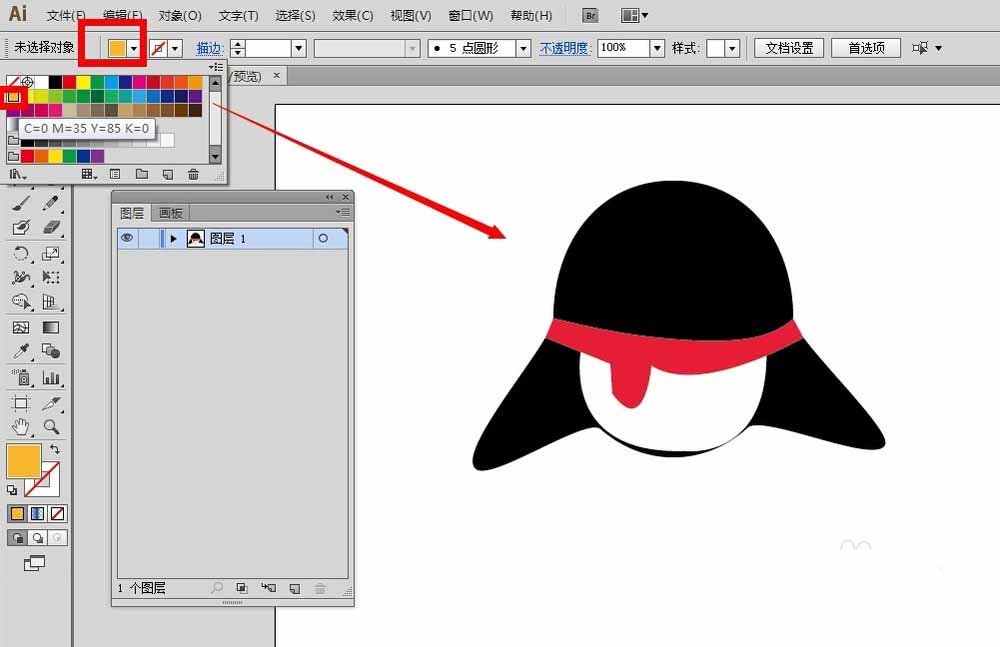Open stroke weight dropdown
The width and height of the screenshot is (1000, 647).
(299, 48)
